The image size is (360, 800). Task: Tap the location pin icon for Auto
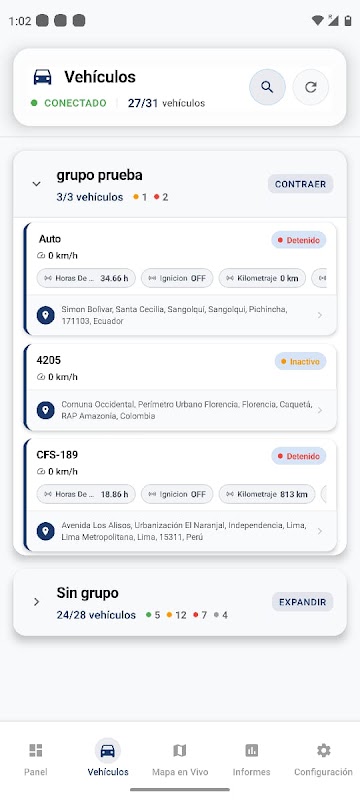[45, 315]
